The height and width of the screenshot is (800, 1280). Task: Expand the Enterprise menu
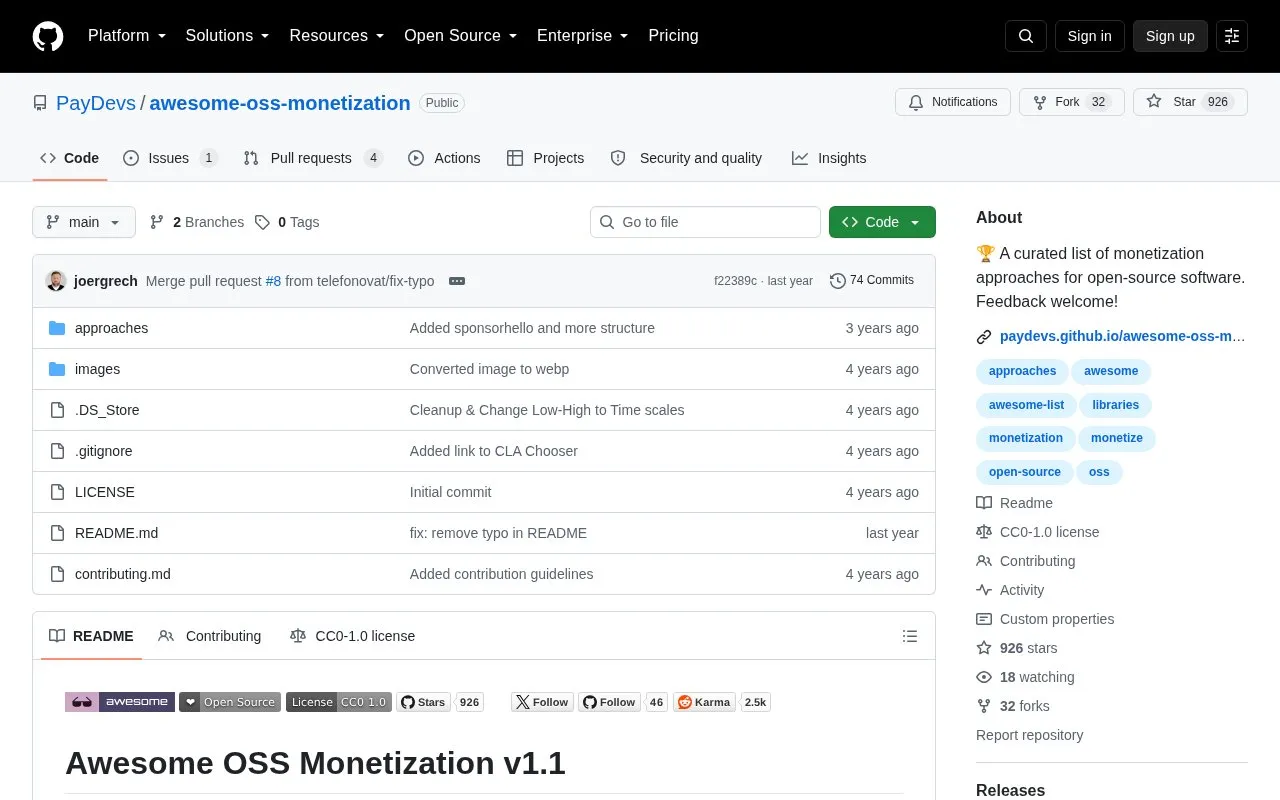tap(582, 36)
